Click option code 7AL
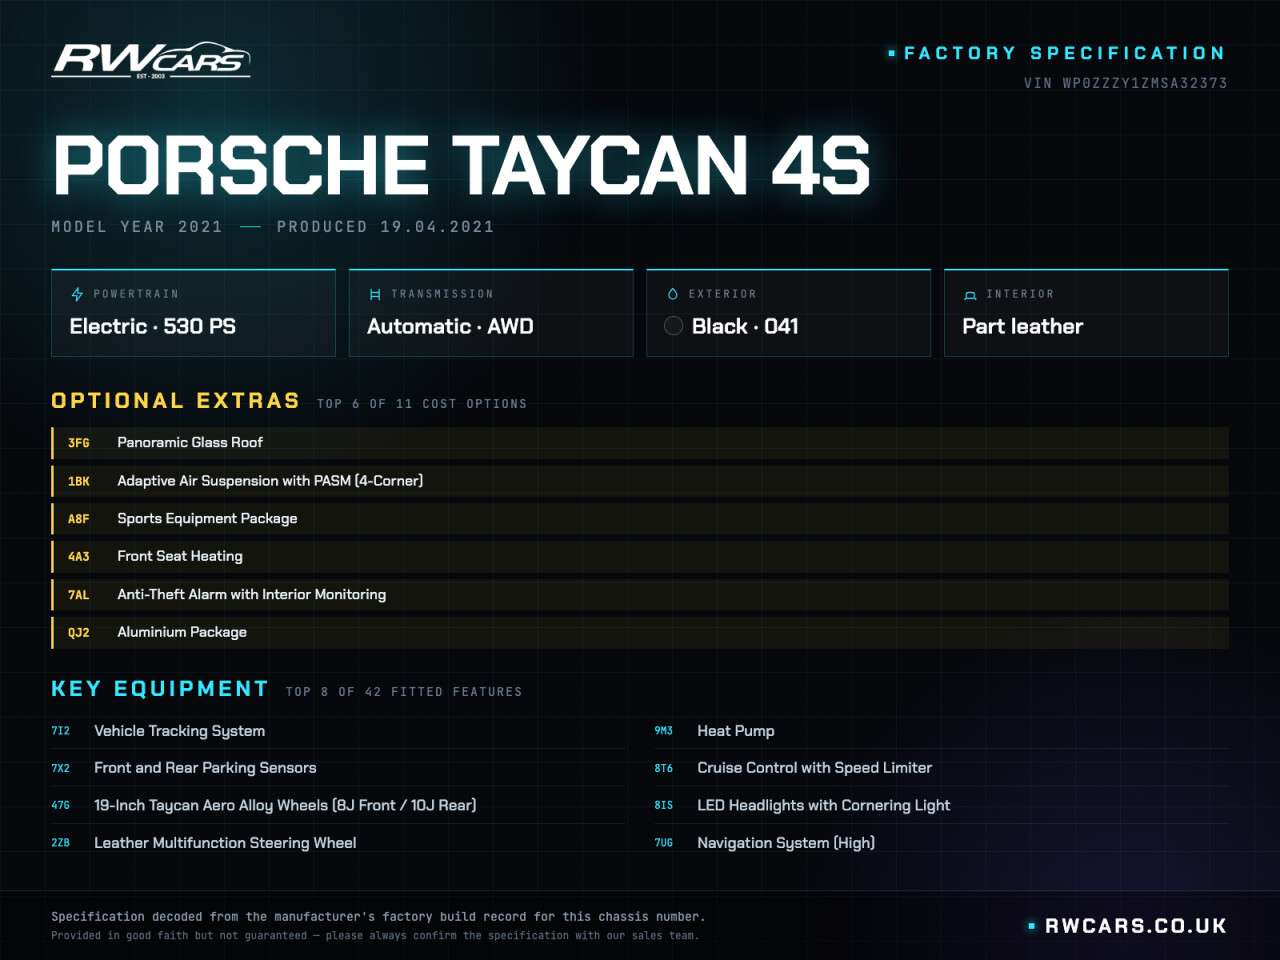Screen dimensions: 1280x960 79,595
